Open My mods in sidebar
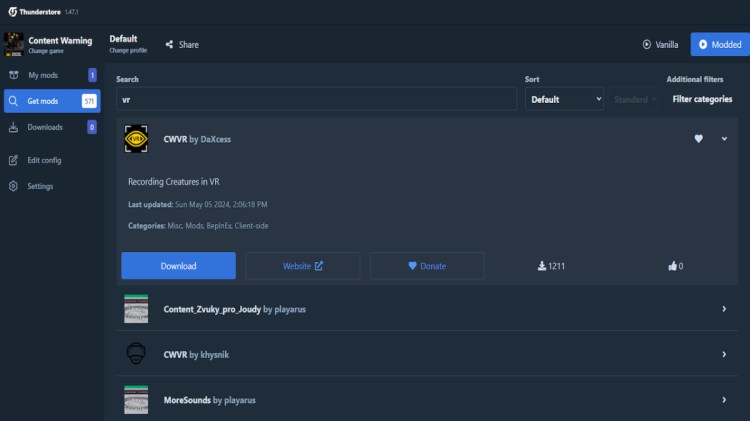The image size is (750, 421). tap(44, 75)
